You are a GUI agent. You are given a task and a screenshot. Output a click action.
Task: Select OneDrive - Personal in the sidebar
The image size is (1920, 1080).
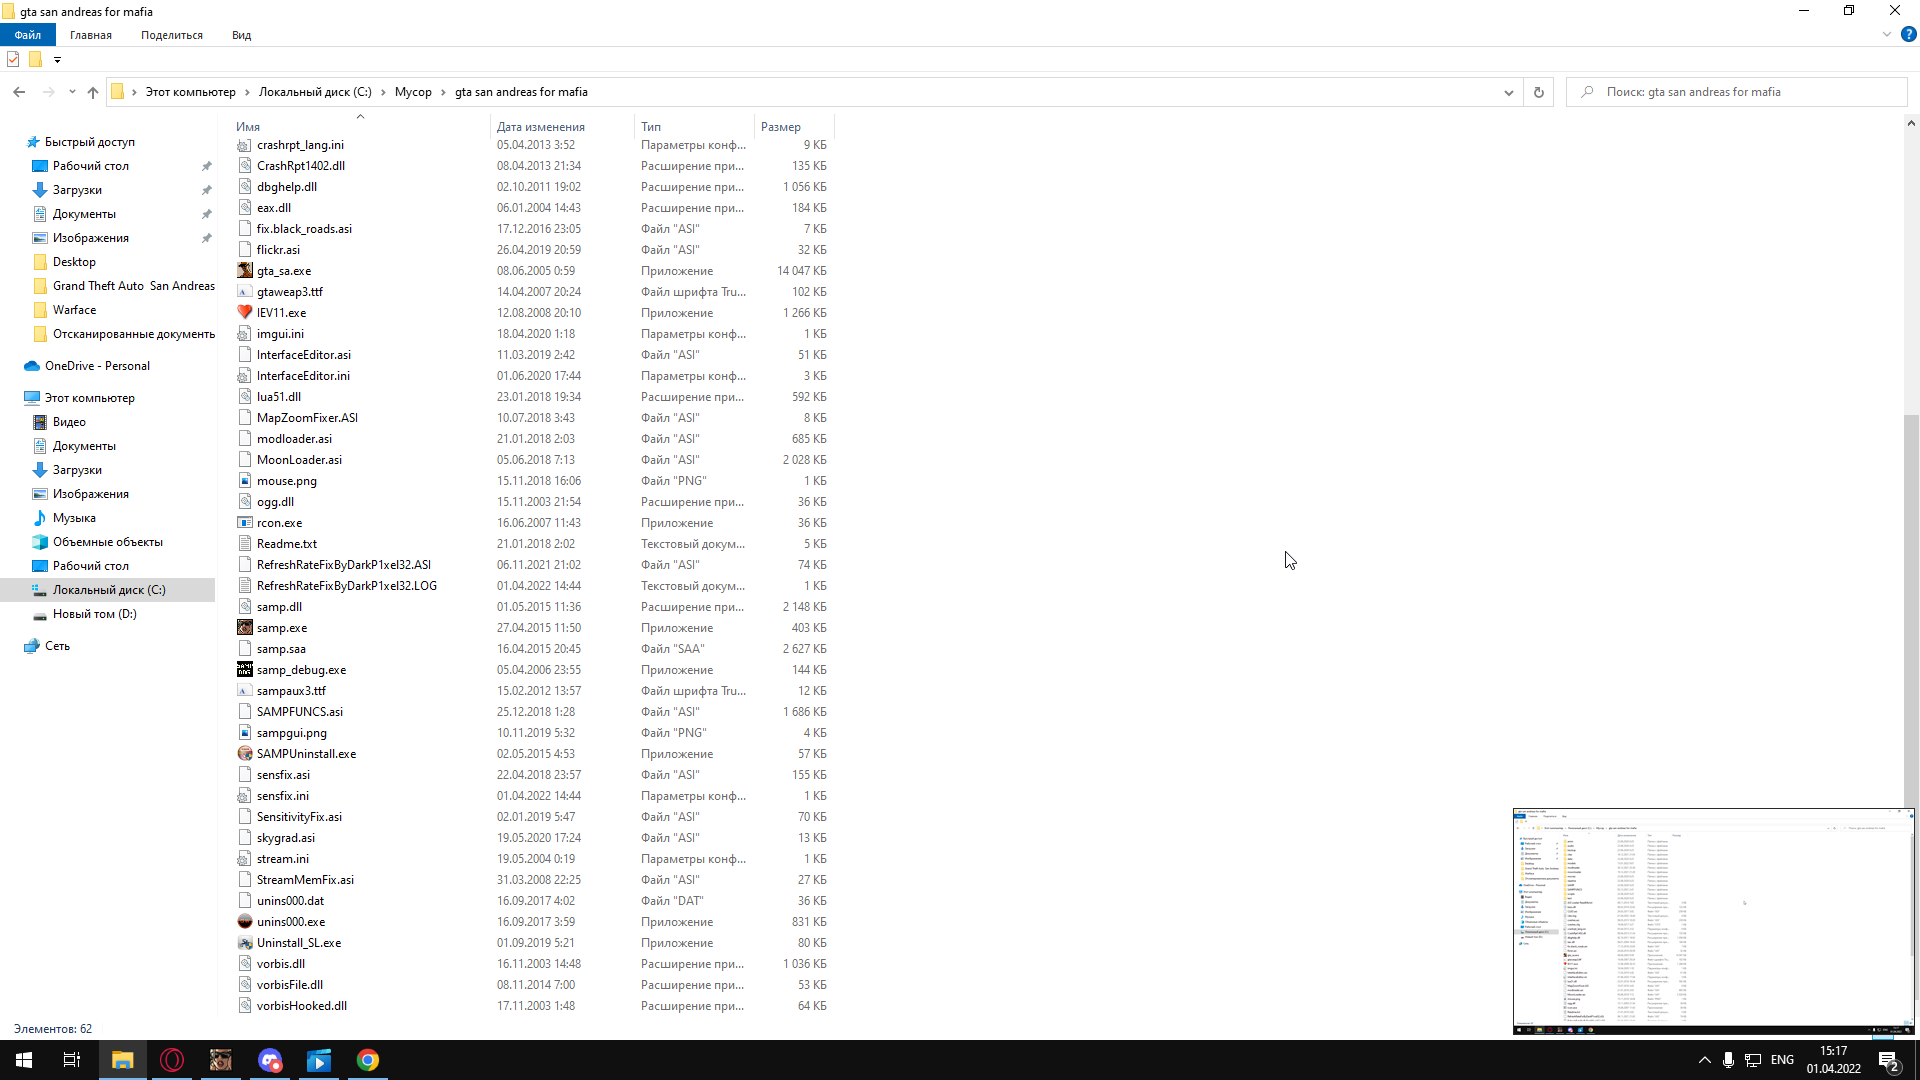(x=97, y=366)
